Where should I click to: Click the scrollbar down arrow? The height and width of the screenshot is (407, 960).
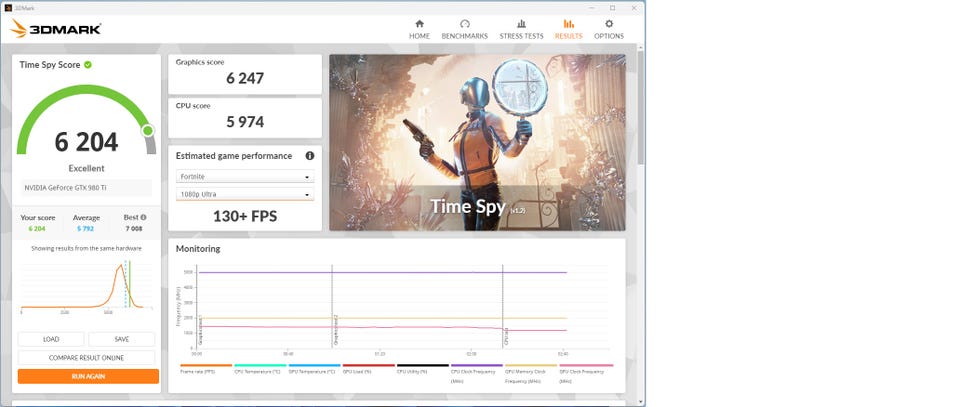pyautogui.click(x=640, y=401)
